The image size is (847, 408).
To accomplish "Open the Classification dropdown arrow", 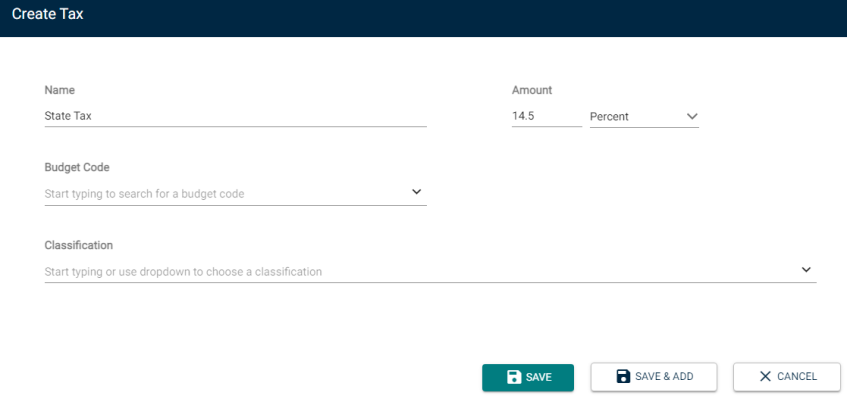I will (806, 270).
